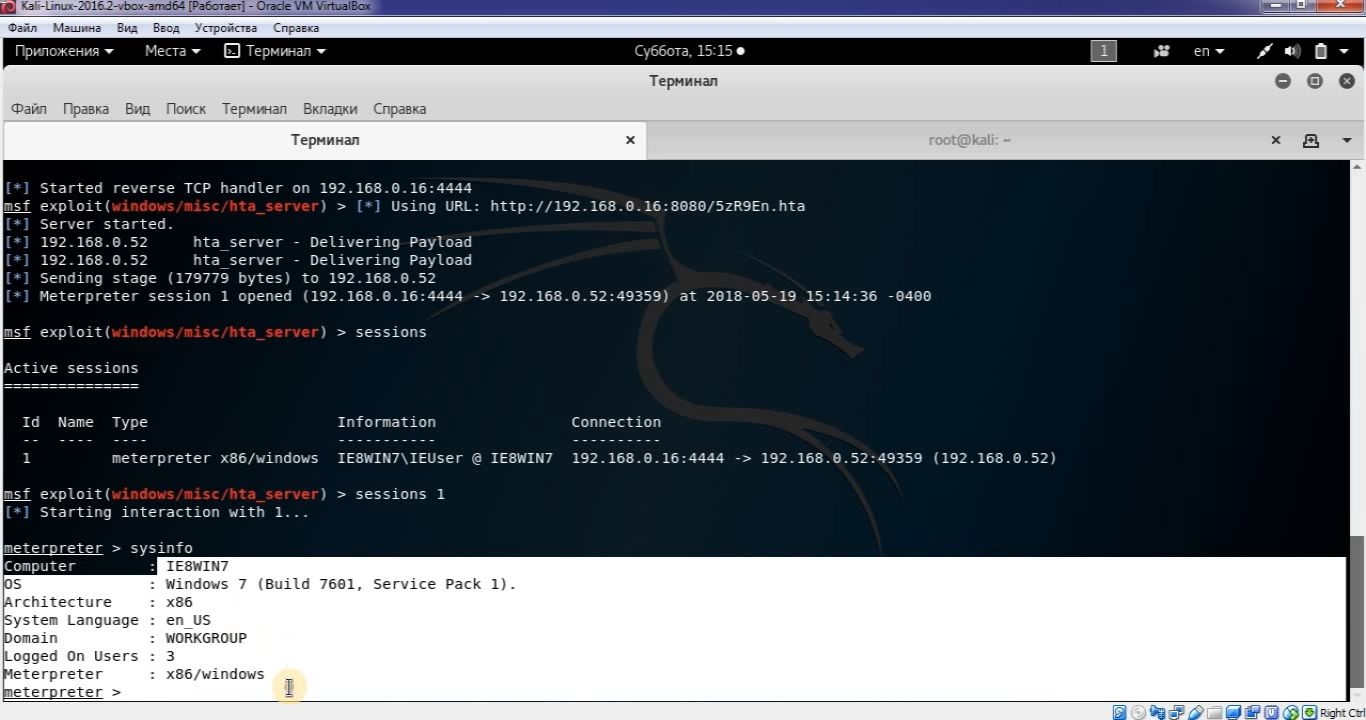Open the clock showing 'Суббота, 15:15'

click(x=689, y=51)
